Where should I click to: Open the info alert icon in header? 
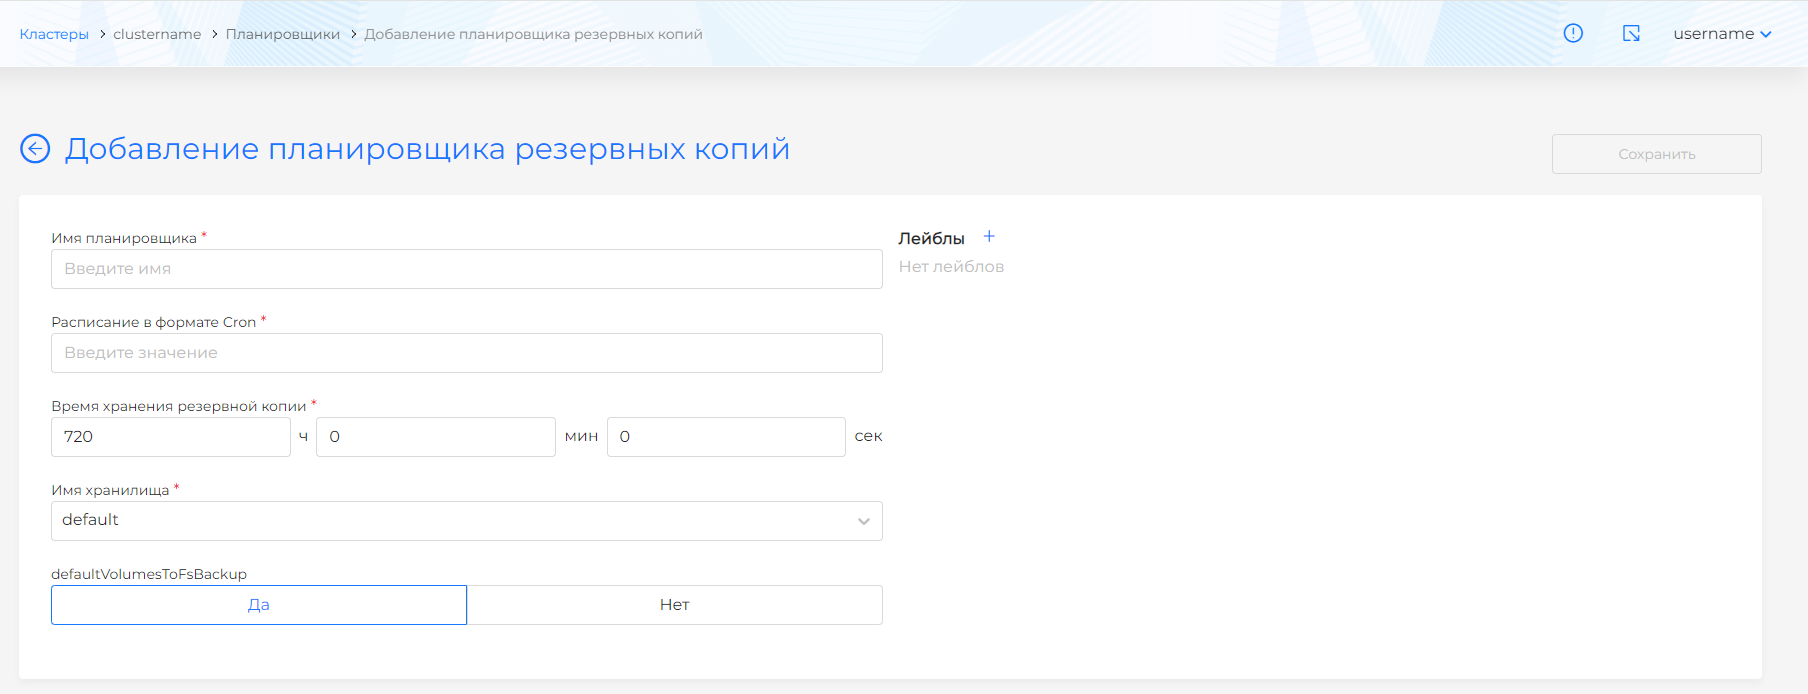tap(1573, 33)
